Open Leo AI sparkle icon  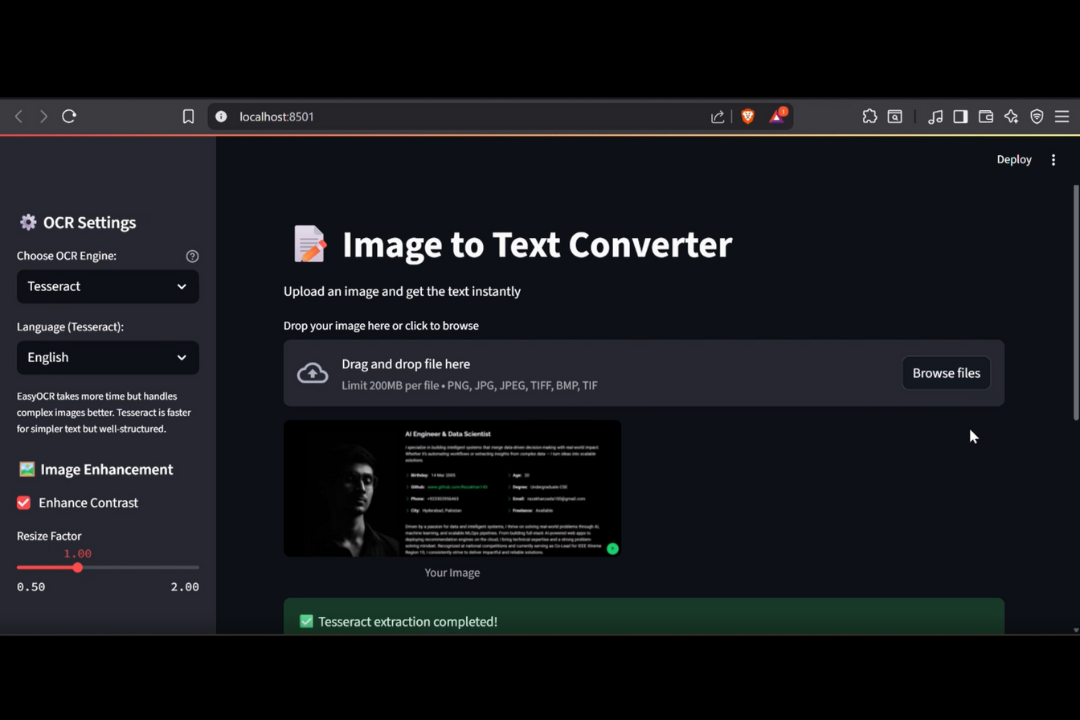pyautogui.click(x=1011, y=117)
